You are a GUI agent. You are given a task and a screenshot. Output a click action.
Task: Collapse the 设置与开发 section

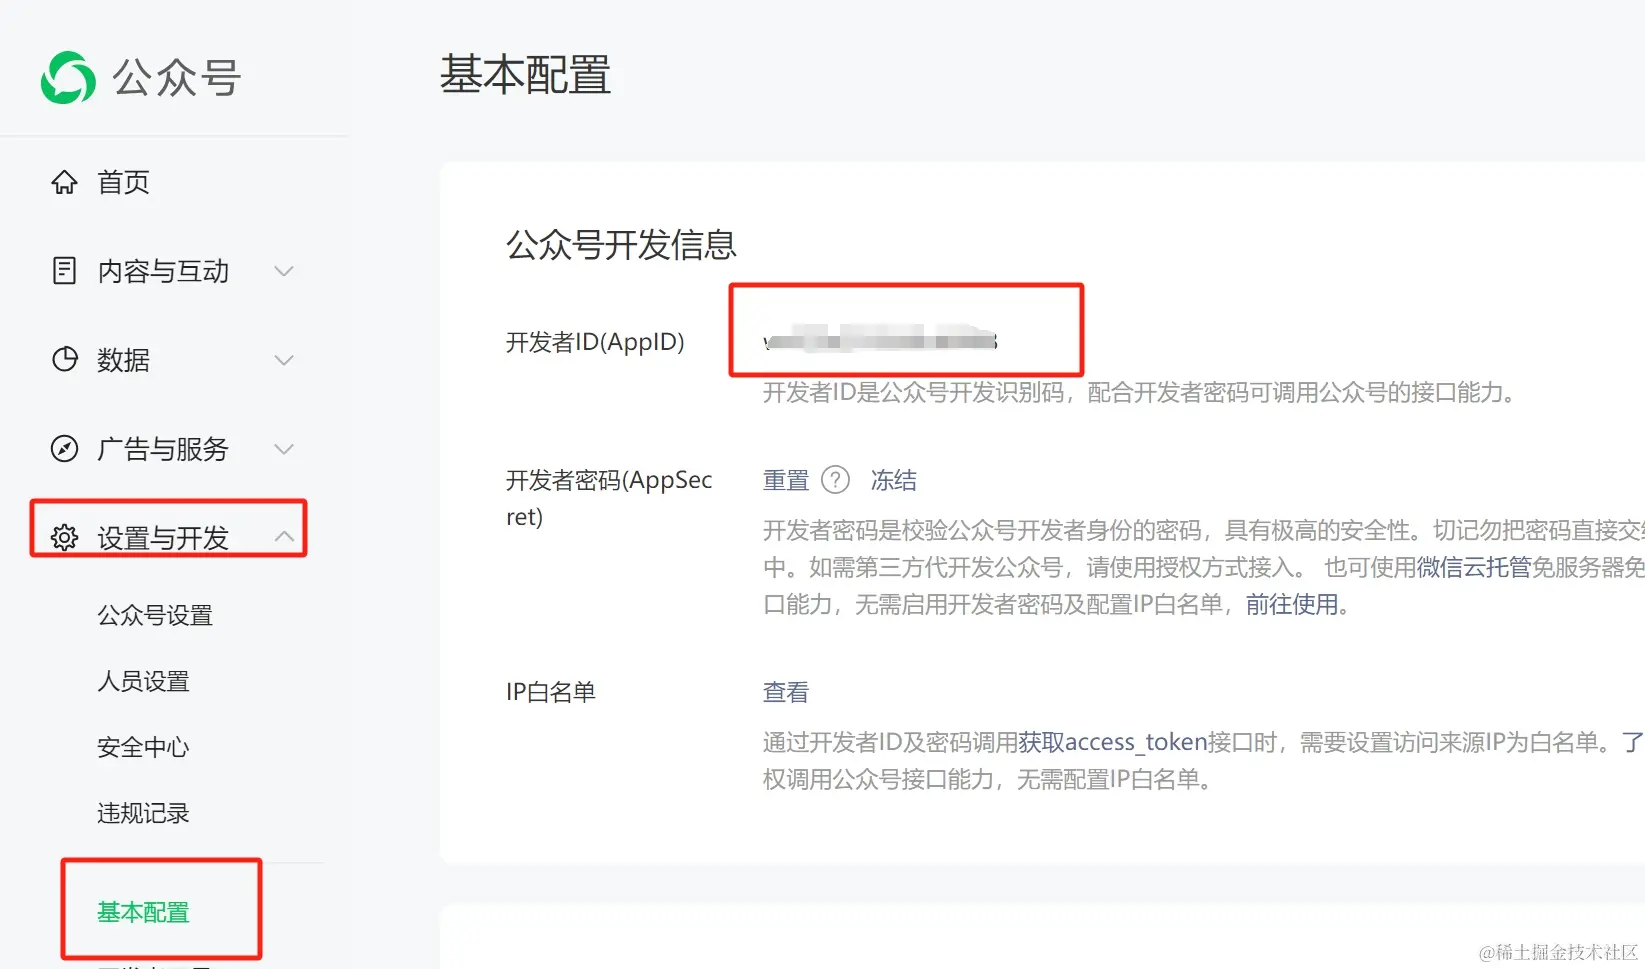click(284, 536)
